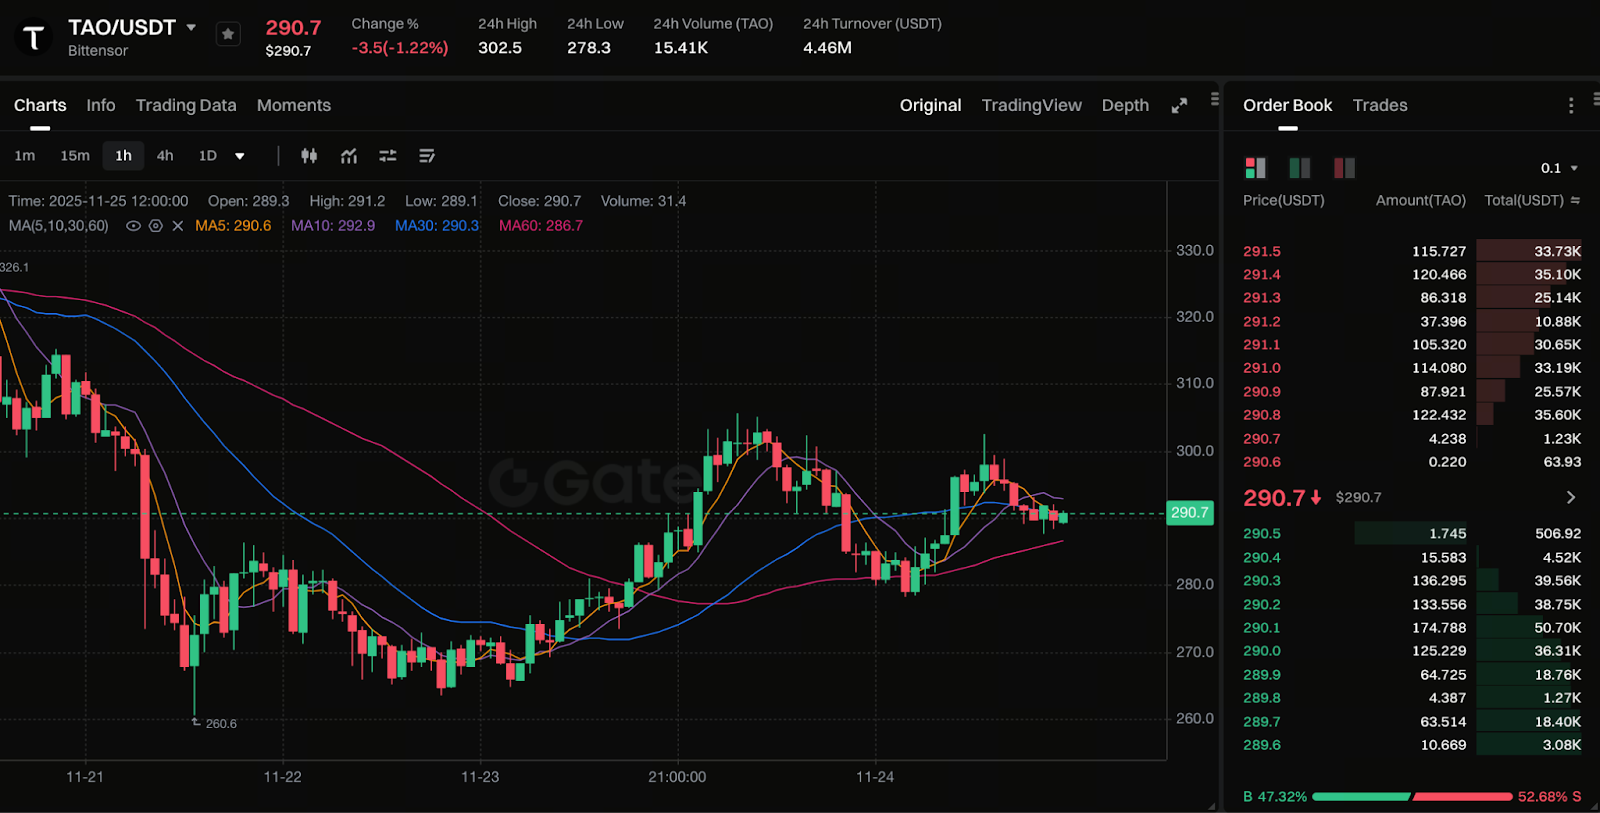
Task: Click amount 174.788 in bid rows
Action: pos(1439,628)
